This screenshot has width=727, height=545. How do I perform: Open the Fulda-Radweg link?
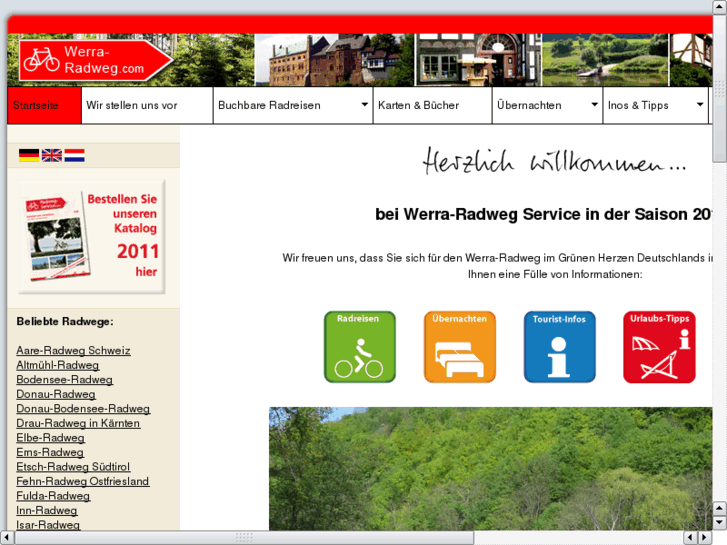(53, 496)
